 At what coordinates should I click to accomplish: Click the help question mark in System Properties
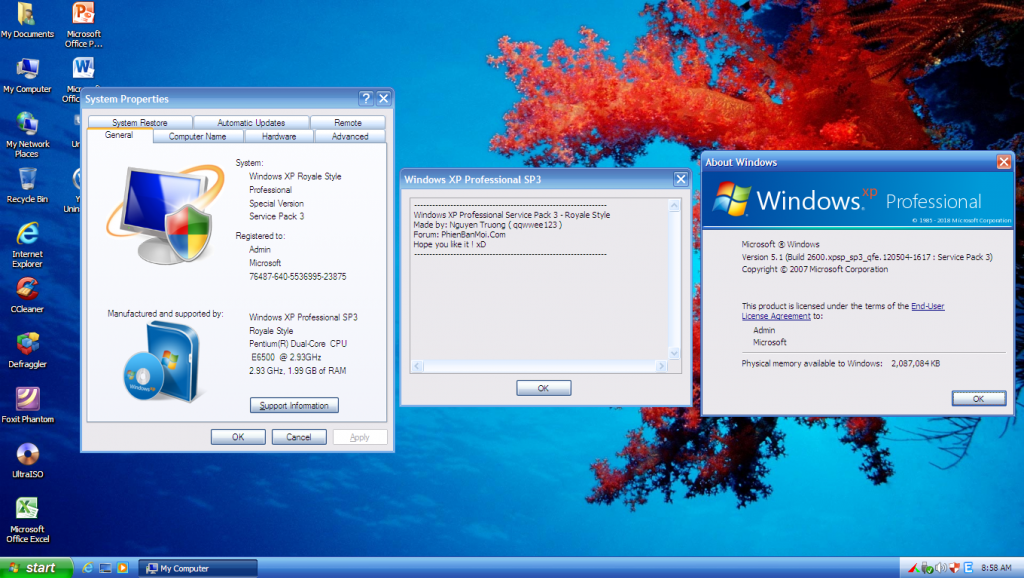coord(366,99)
